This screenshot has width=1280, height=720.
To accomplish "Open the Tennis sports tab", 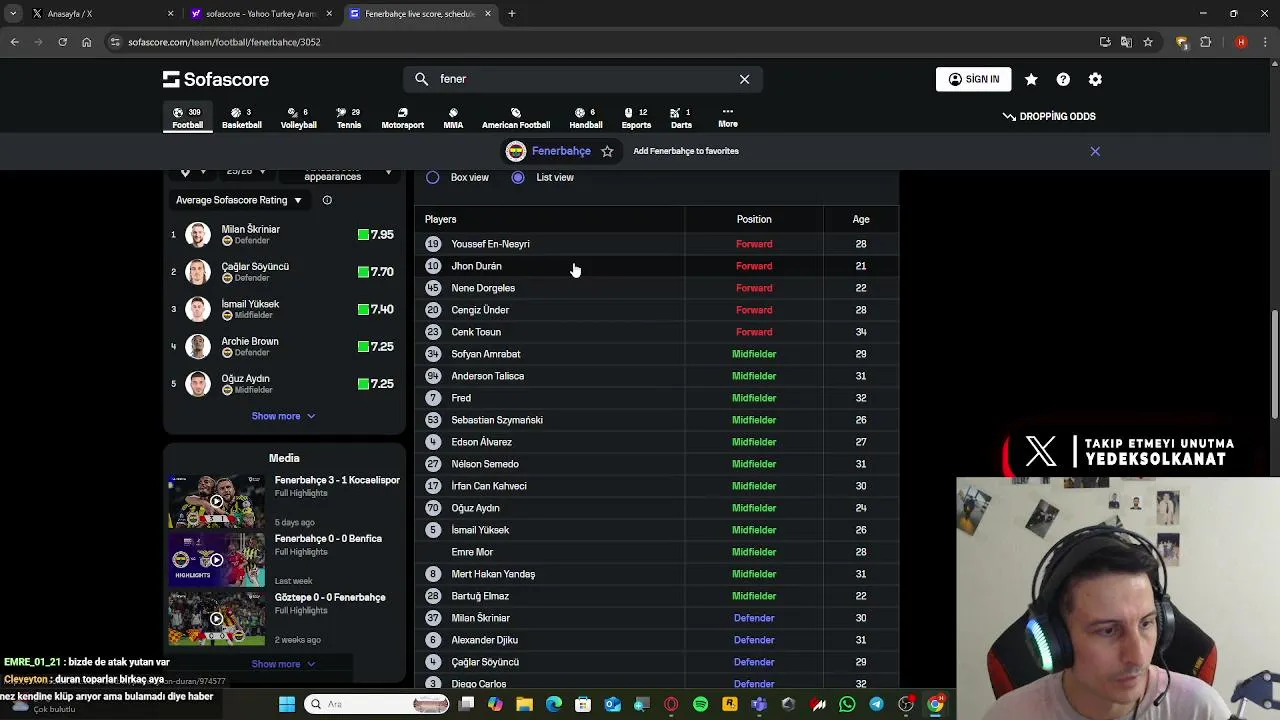I will pos(348,118).
